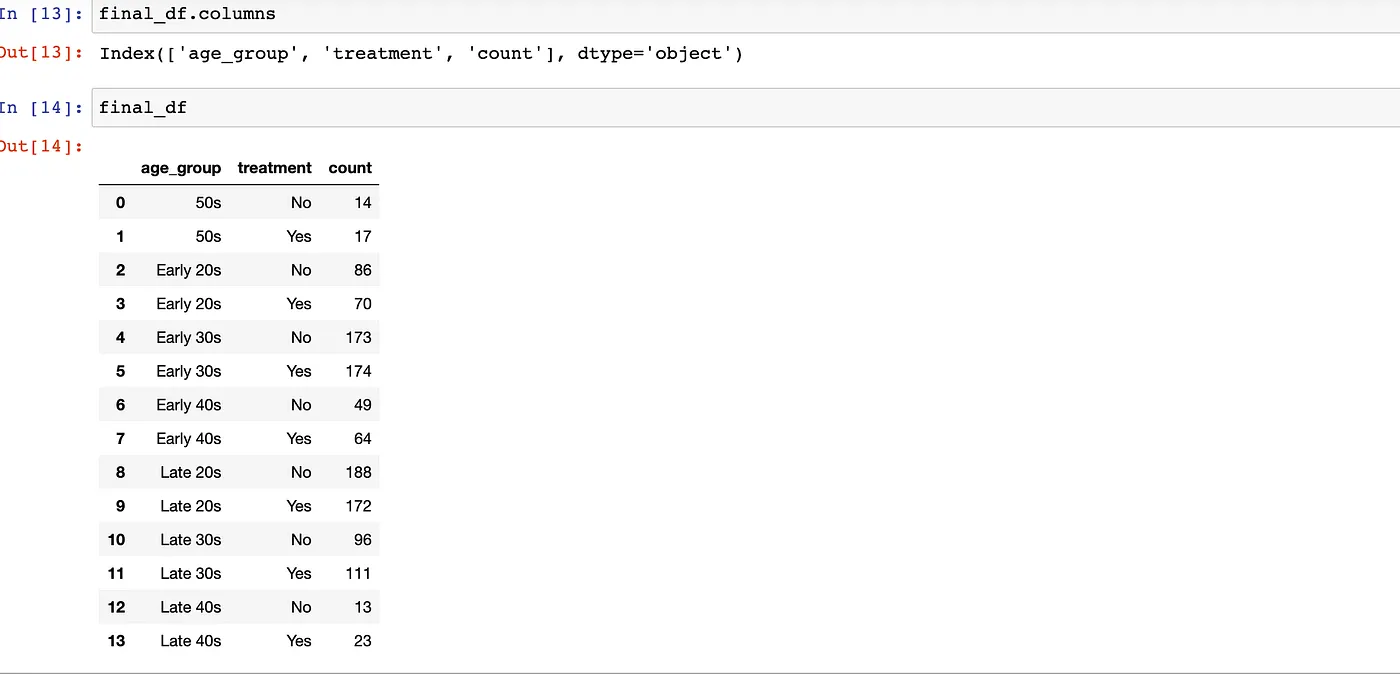
Task: Select row index 10 in the table
Action: coord(116,540)
